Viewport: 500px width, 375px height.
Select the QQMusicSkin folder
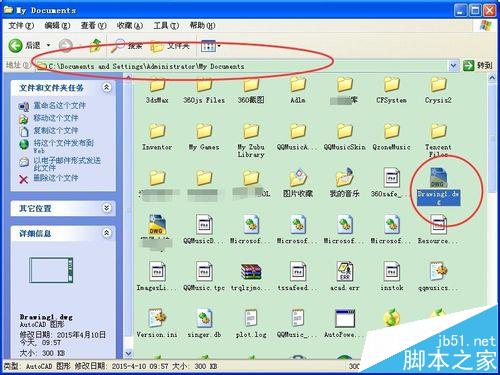pyautogui.click(x=345, y=137)
